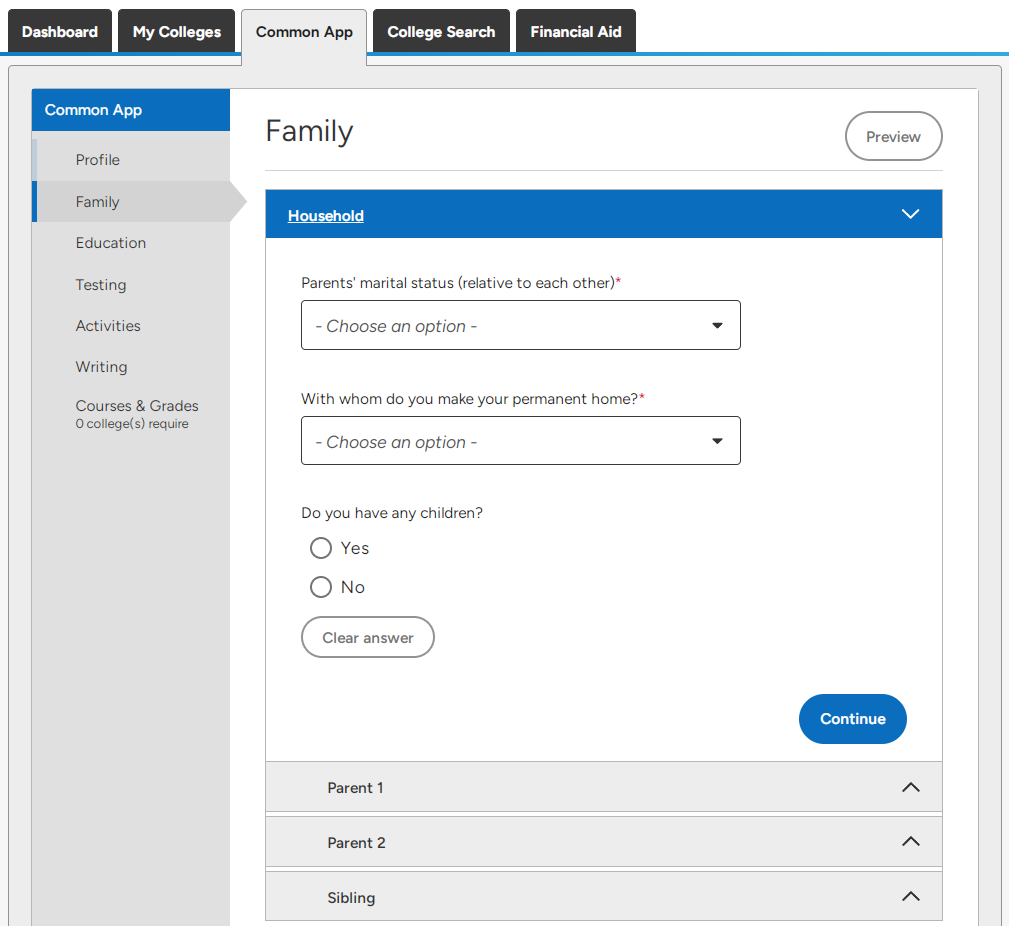1009x926 pixels.
Task: Click the Family page heading
Action: point(310,131)
